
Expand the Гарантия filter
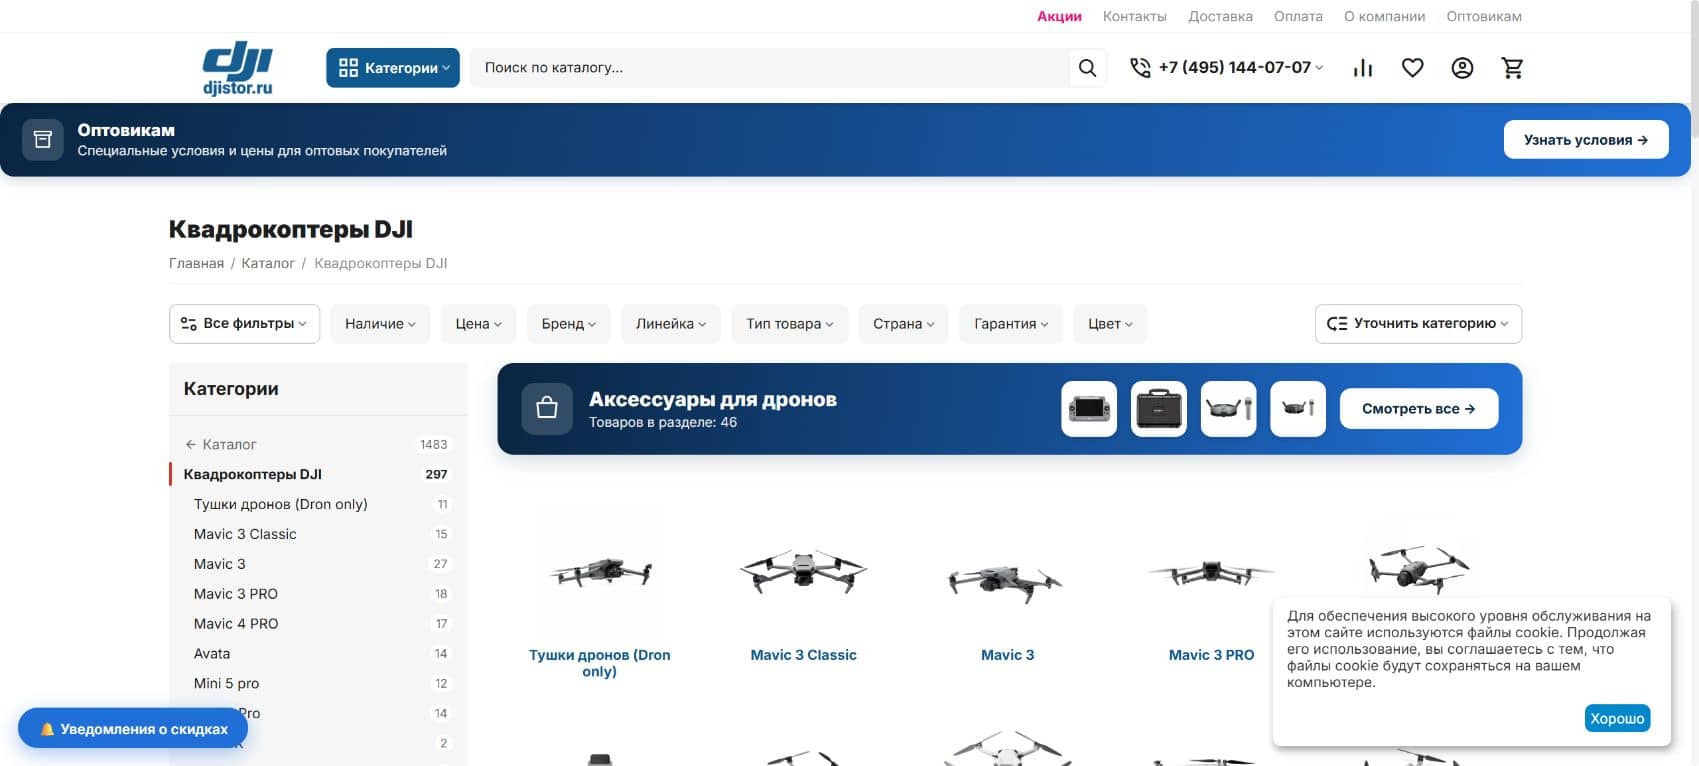coord(1011,324)
